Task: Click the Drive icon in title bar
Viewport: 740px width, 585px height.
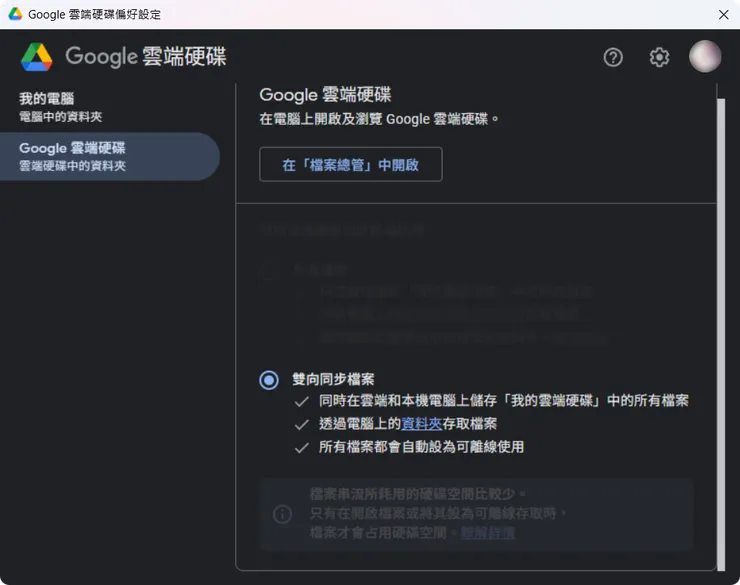Action: (x=15, y=14)
